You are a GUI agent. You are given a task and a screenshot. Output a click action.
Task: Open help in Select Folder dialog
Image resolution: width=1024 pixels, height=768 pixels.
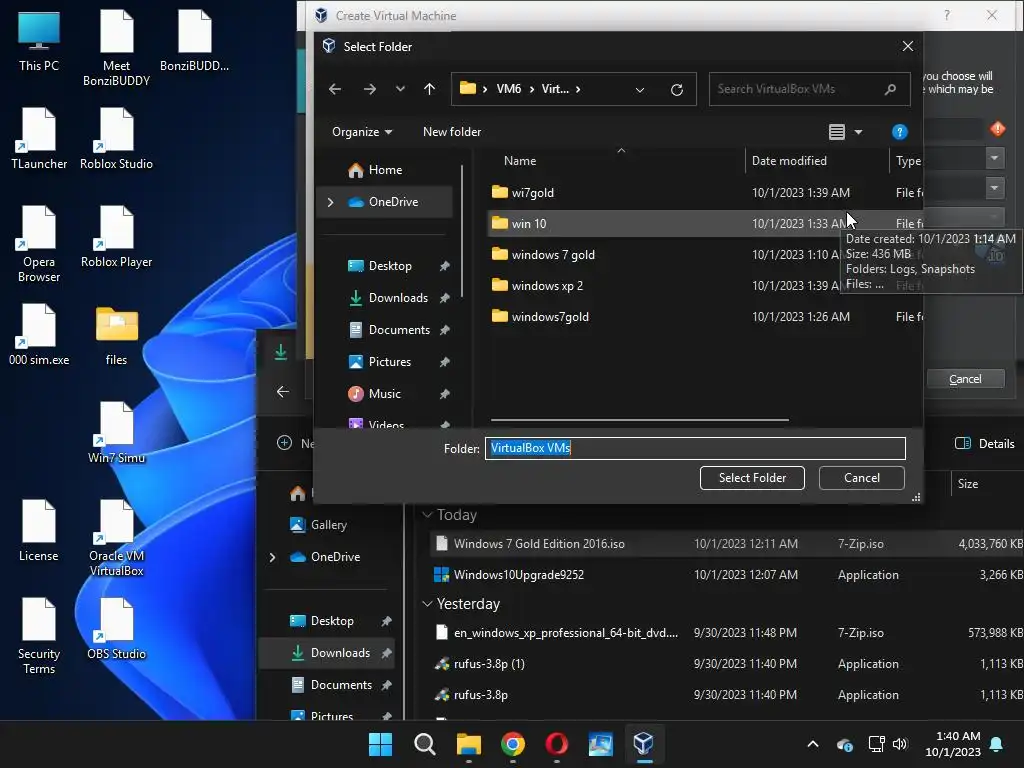(x=899, y=132)
